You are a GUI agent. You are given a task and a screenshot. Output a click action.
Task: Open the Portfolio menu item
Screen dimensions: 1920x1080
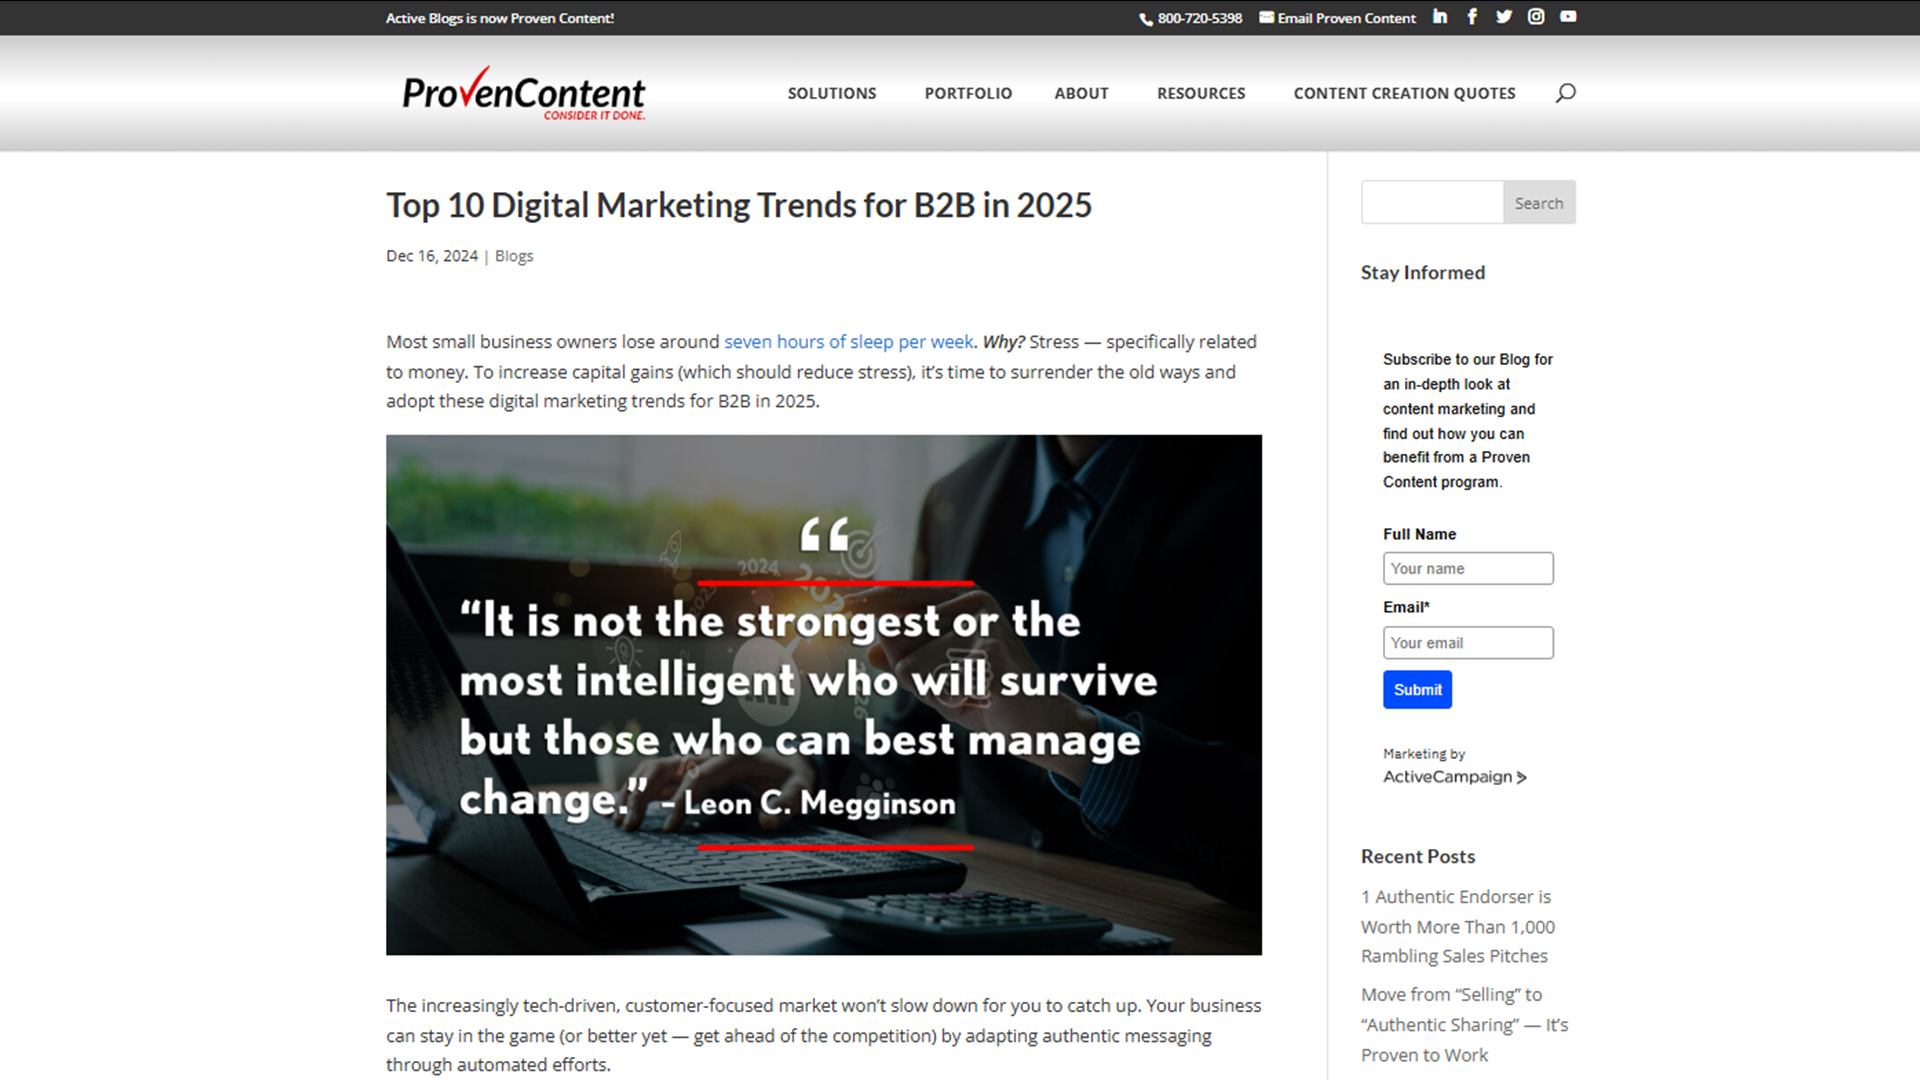click(x=968, y=93)
